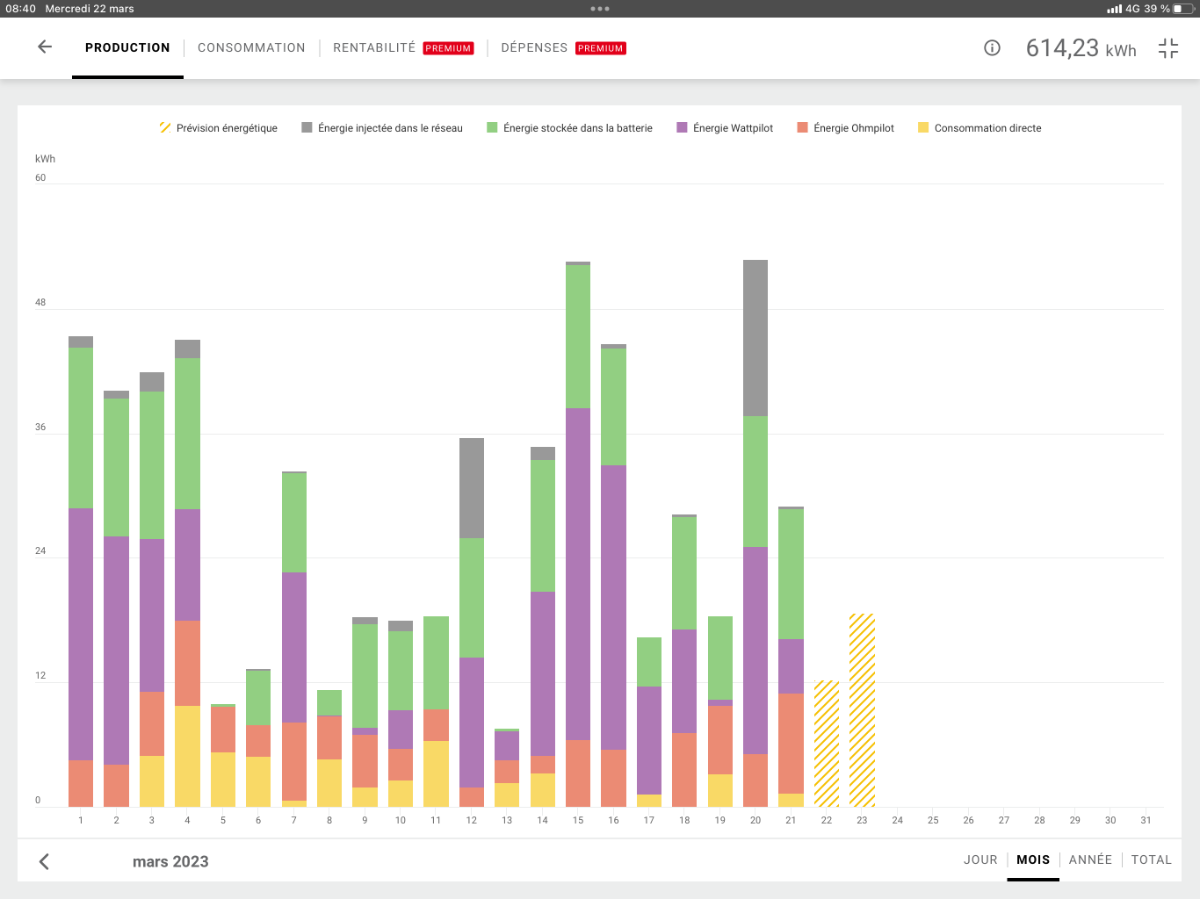
Task: Hide Énergie stockée dans la batterie series
Action: point(569,128)
